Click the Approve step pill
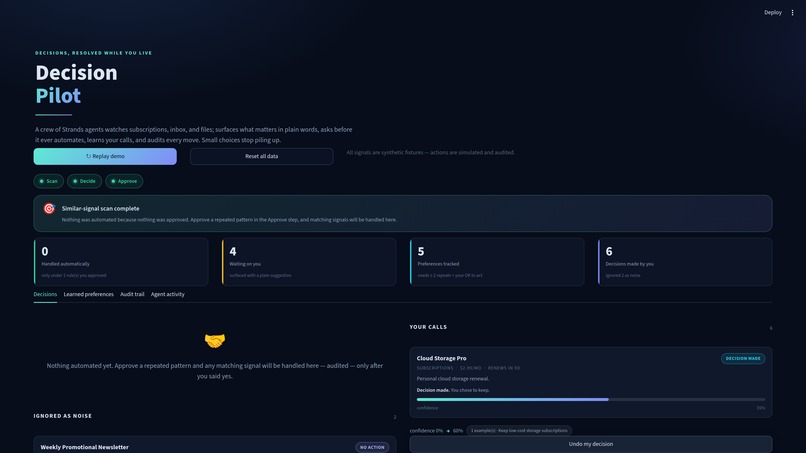This screenshot has width=806, height=453. click(124, 181)
